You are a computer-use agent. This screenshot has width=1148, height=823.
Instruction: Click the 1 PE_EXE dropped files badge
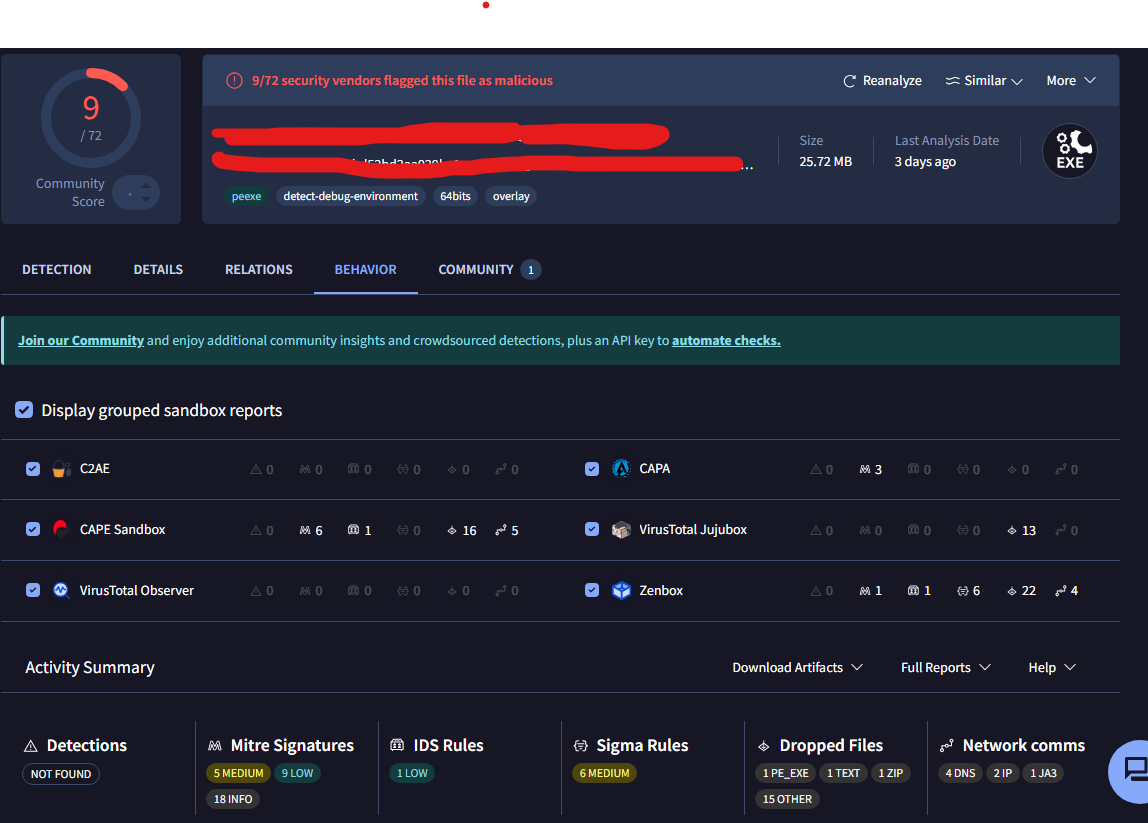[786, 773]
